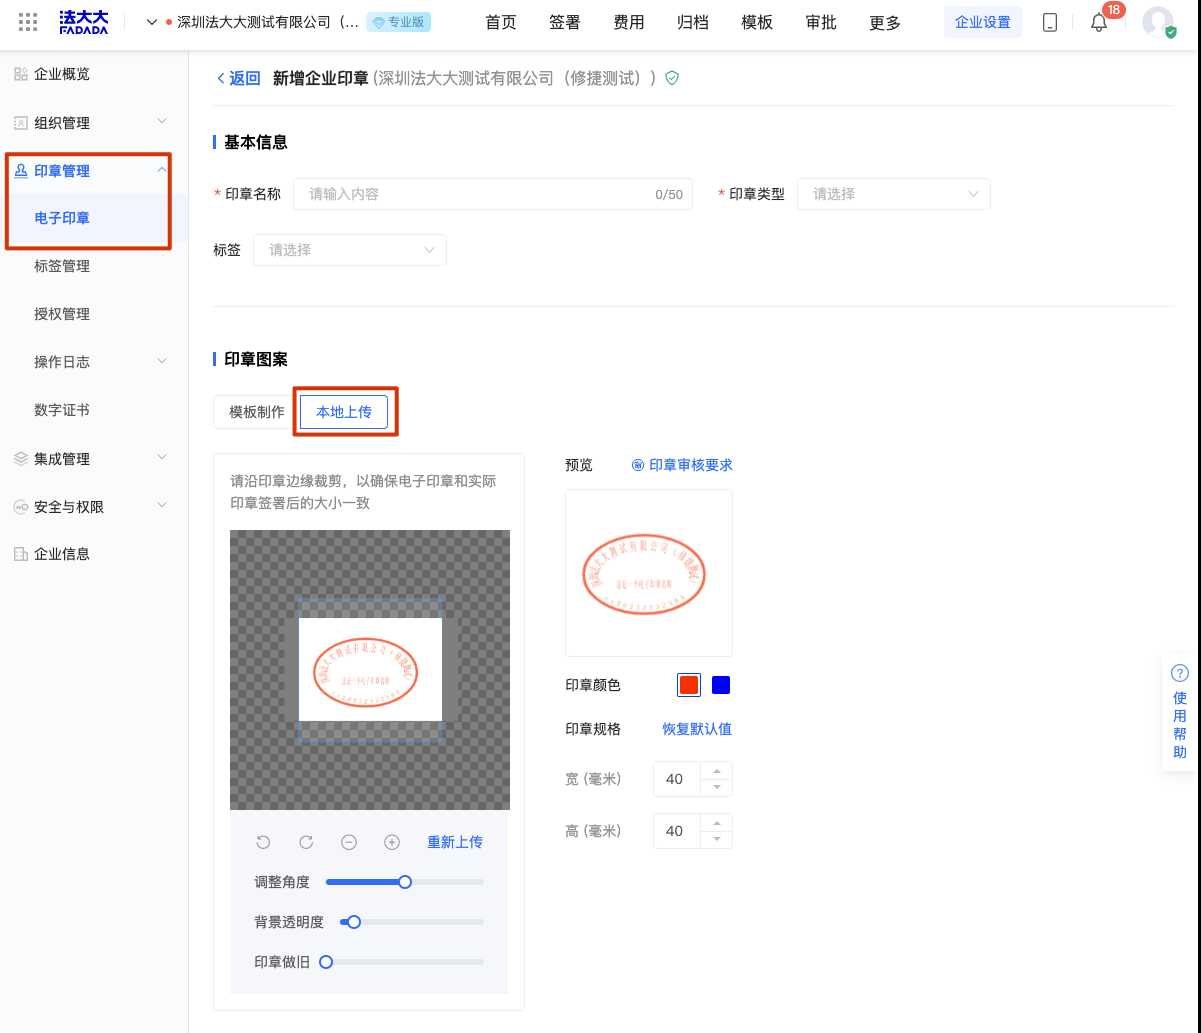Image resolution: width=1201 pixels, height=1033 pixels.
Task: Open 更多 in top navigation
Action: (885, 22)
